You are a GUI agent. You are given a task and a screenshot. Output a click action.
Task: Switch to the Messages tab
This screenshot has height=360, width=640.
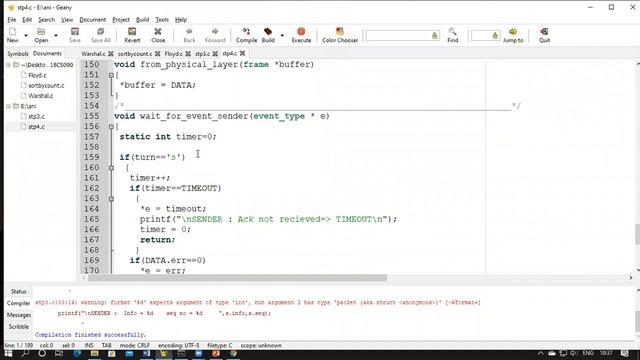(18, 315)
